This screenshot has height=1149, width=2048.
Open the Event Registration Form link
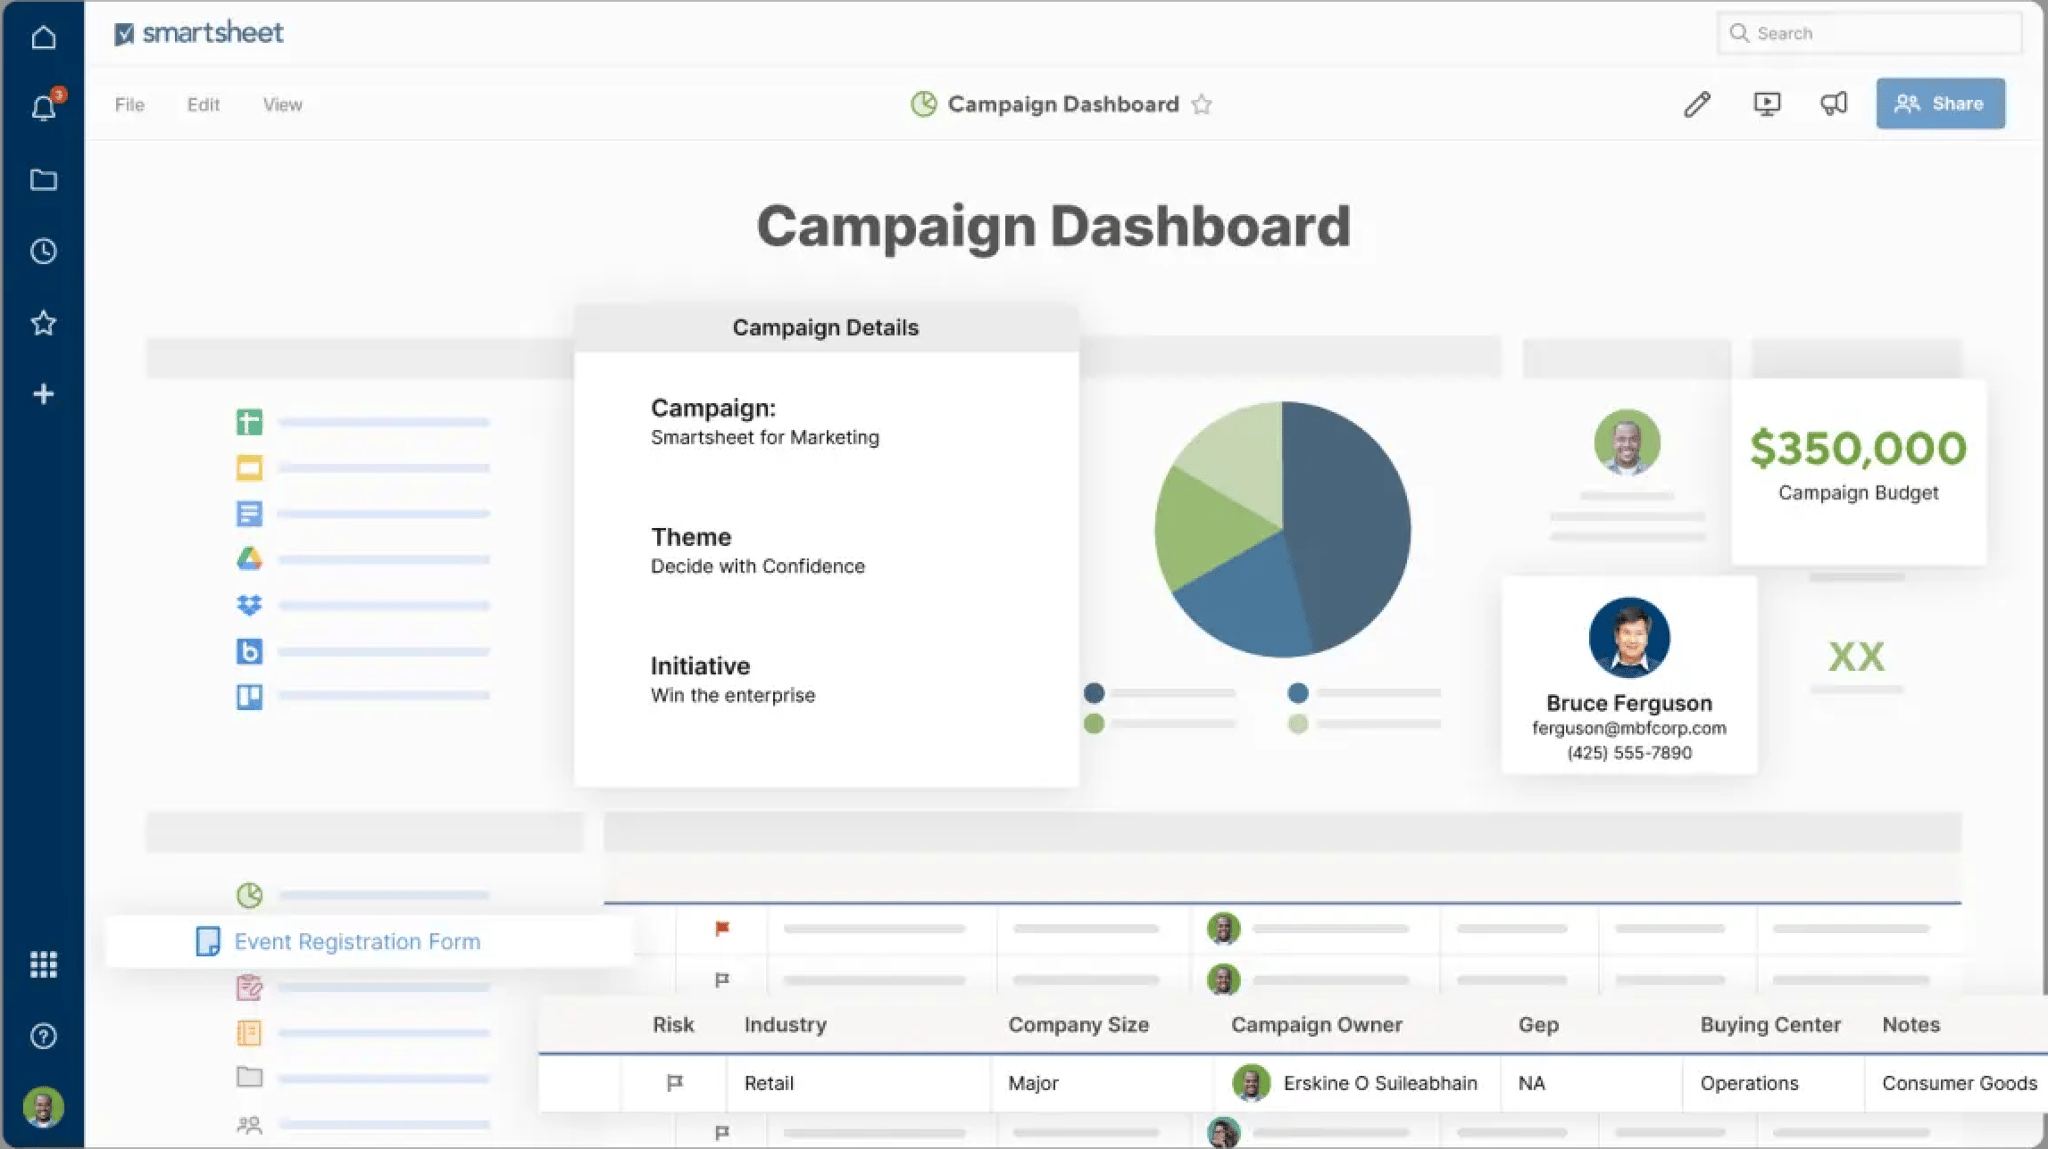(357, 941)
